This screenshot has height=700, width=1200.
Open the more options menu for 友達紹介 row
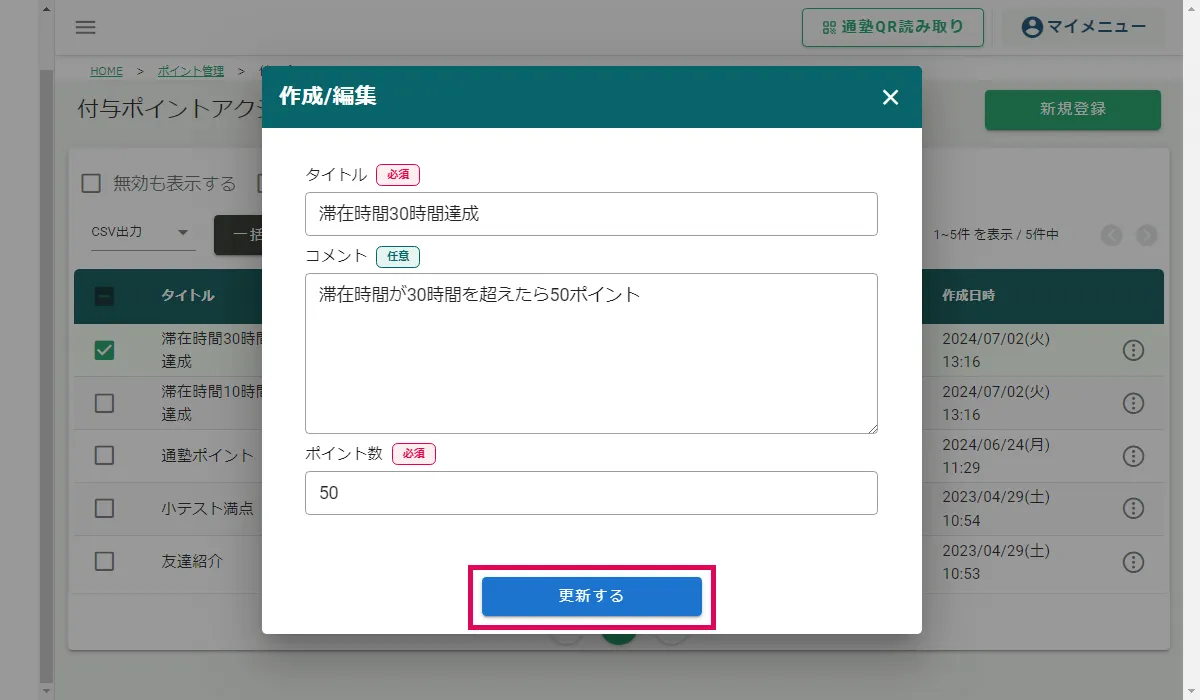click(x=1133, y=561)
